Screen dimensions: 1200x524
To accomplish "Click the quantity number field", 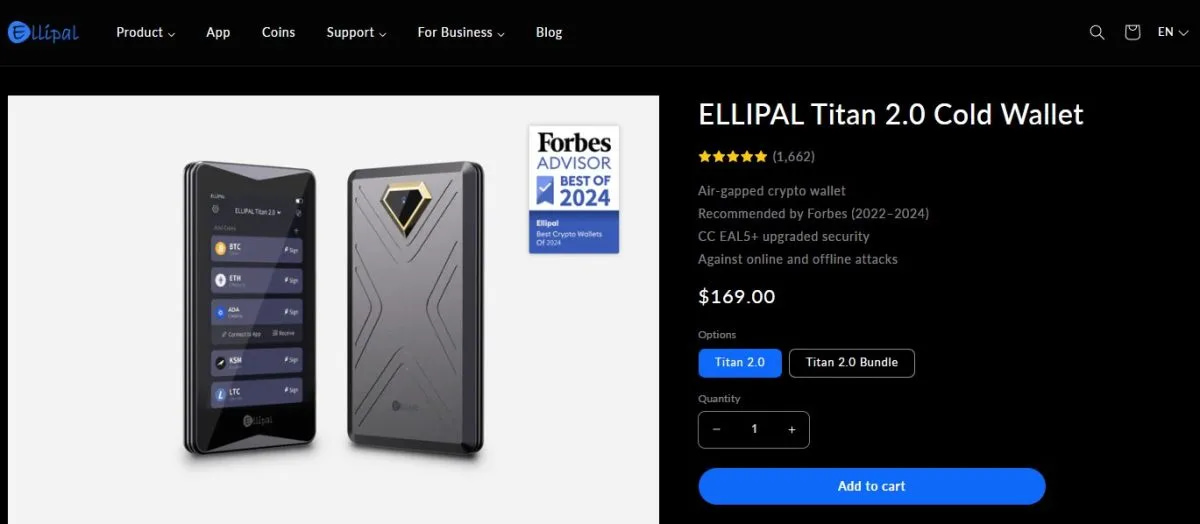I will click(x=754, y=430).
